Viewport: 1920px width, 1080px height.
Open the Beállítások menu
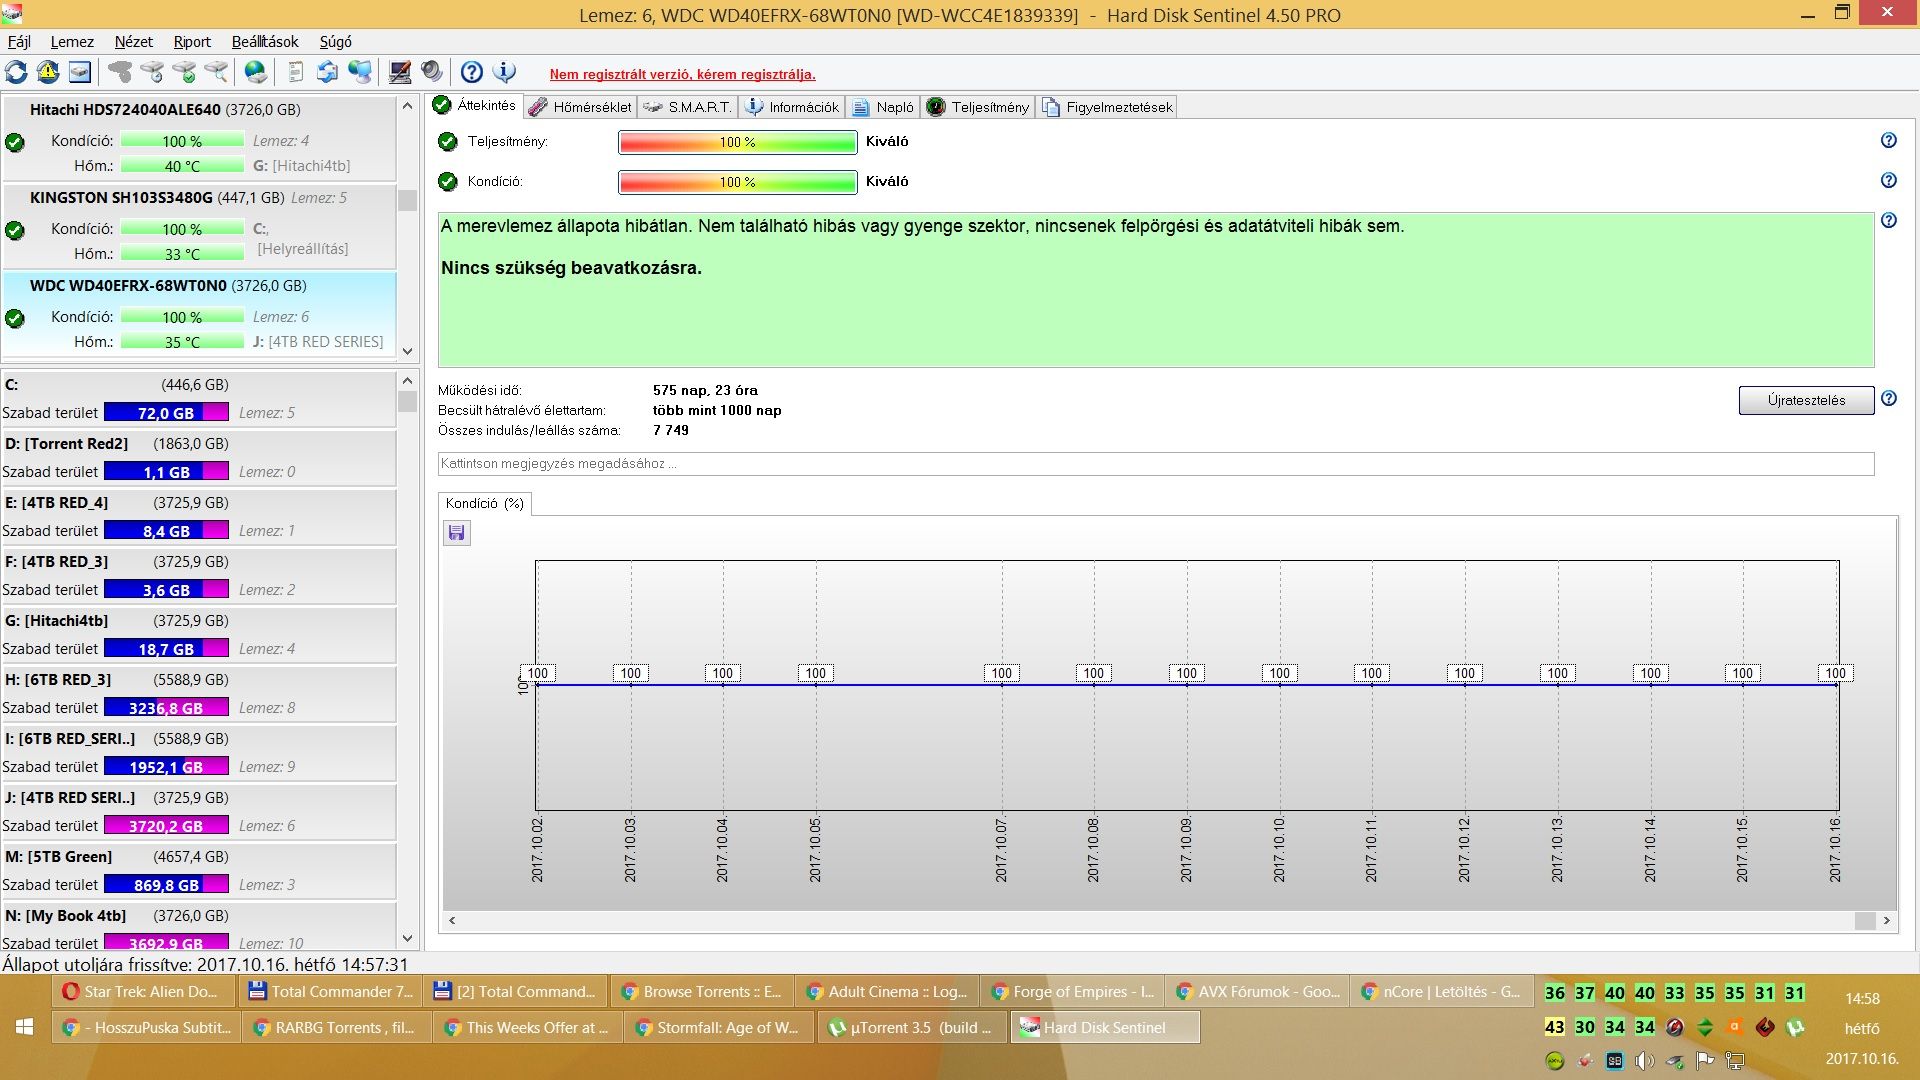tap(264, 41)
